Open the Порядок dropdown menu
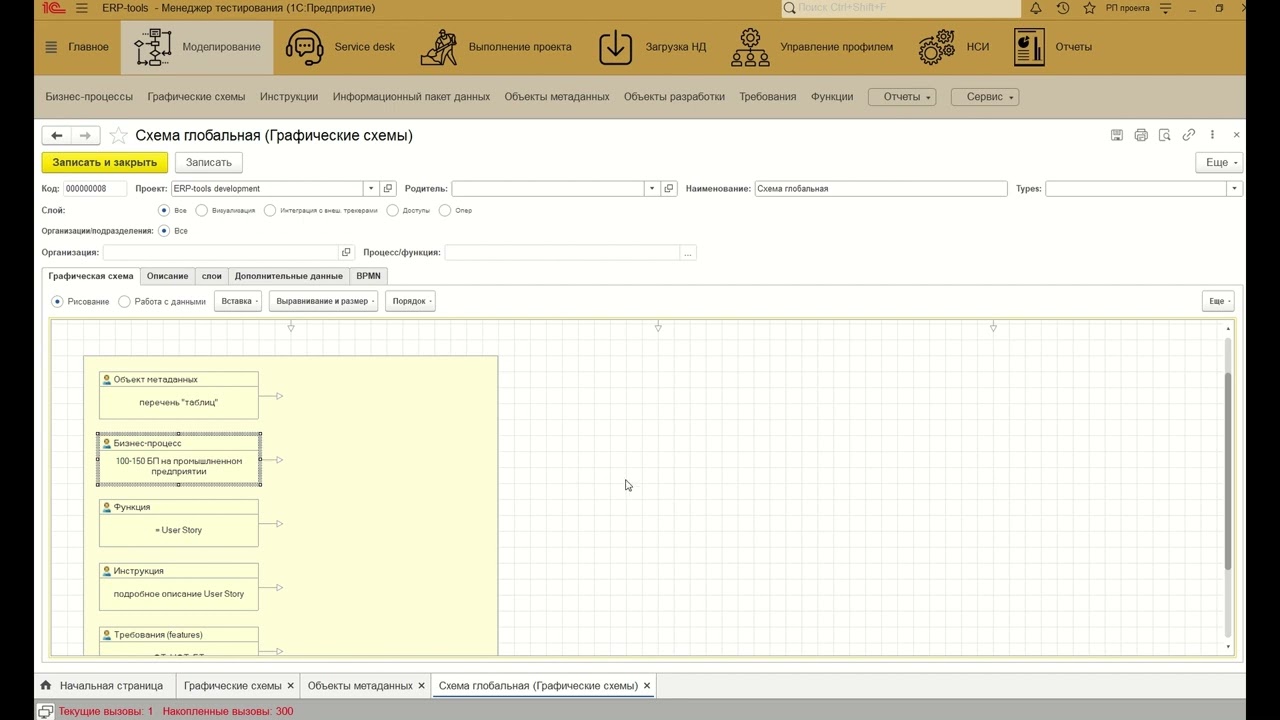1280x720 pixels. (x=410, y=301)
